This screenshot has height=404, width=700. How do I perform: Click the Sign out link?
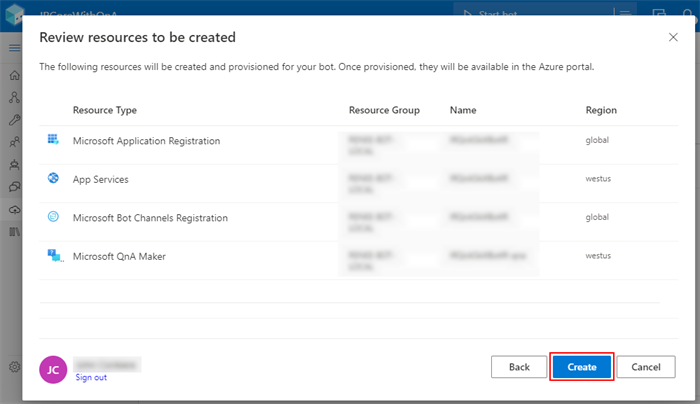coord(91,377)
